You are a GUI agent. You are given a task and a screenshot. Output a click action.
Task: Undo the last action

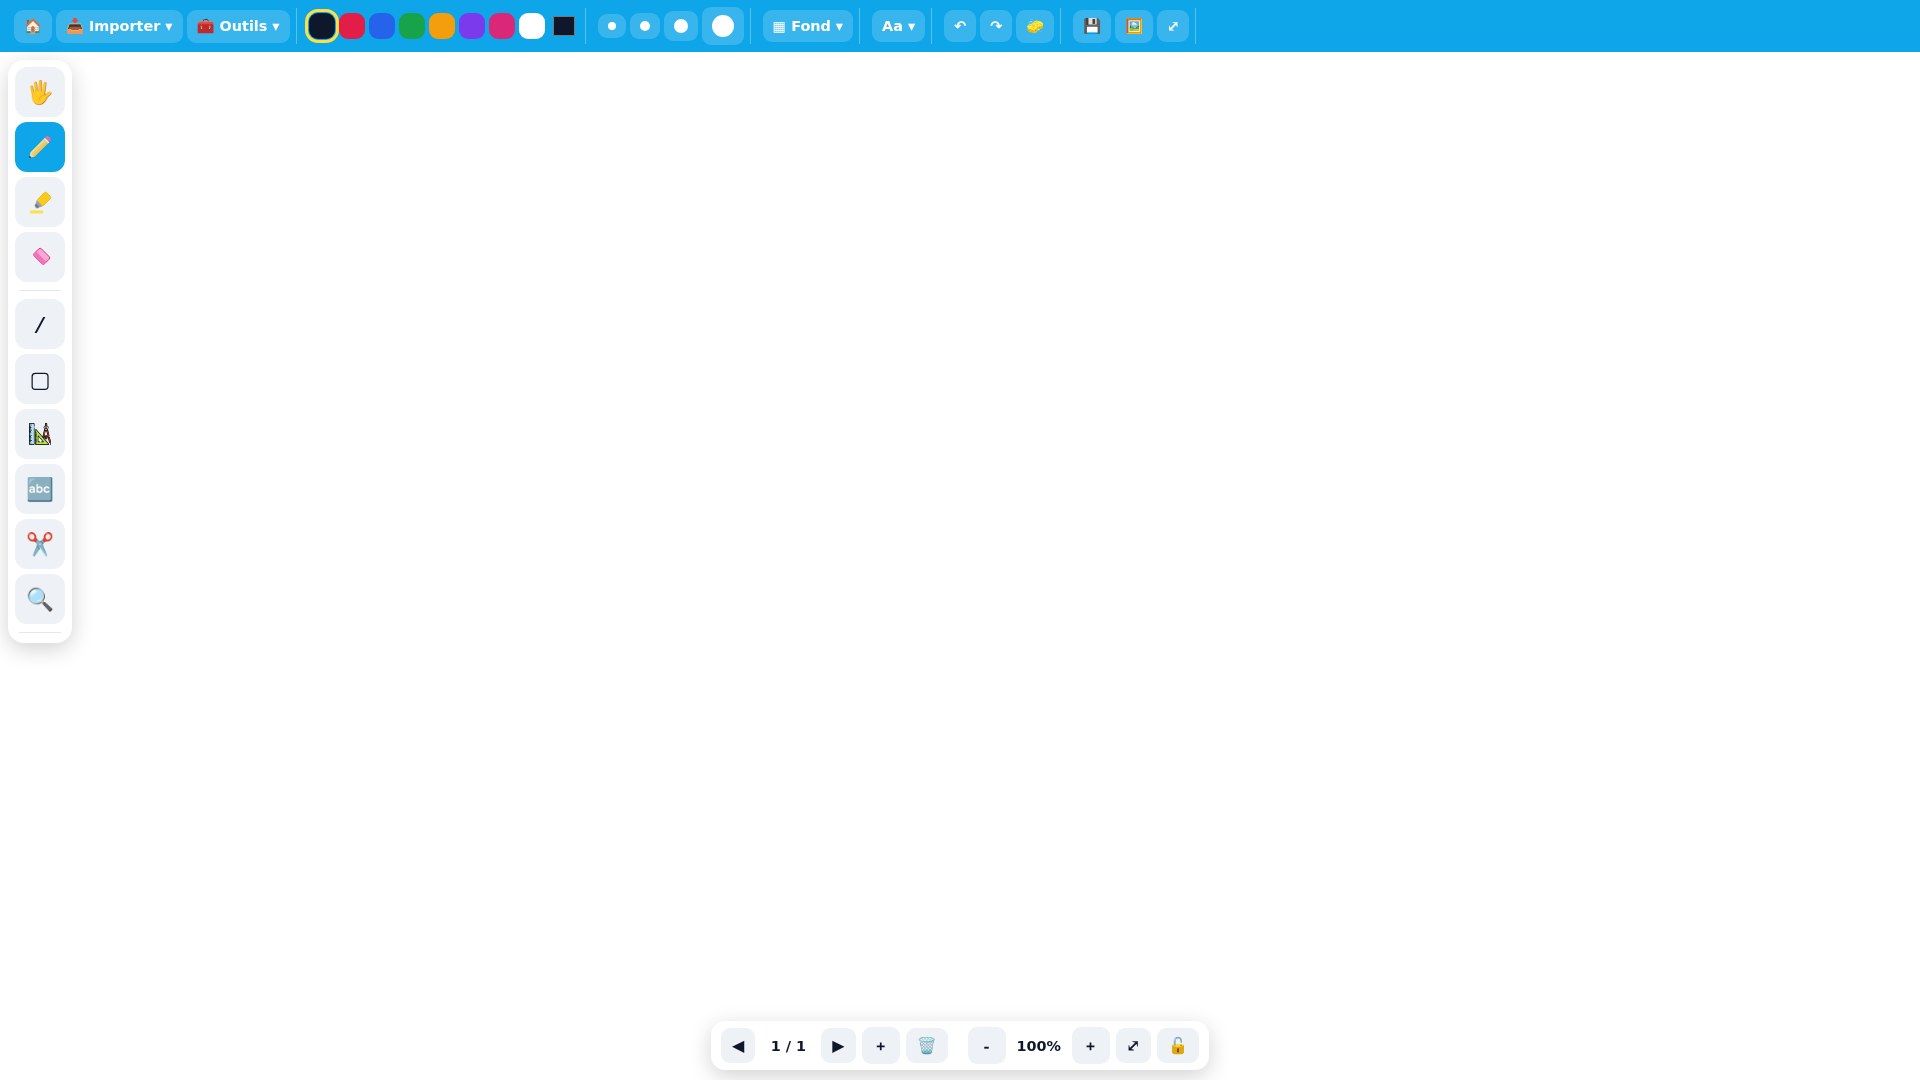960,26
